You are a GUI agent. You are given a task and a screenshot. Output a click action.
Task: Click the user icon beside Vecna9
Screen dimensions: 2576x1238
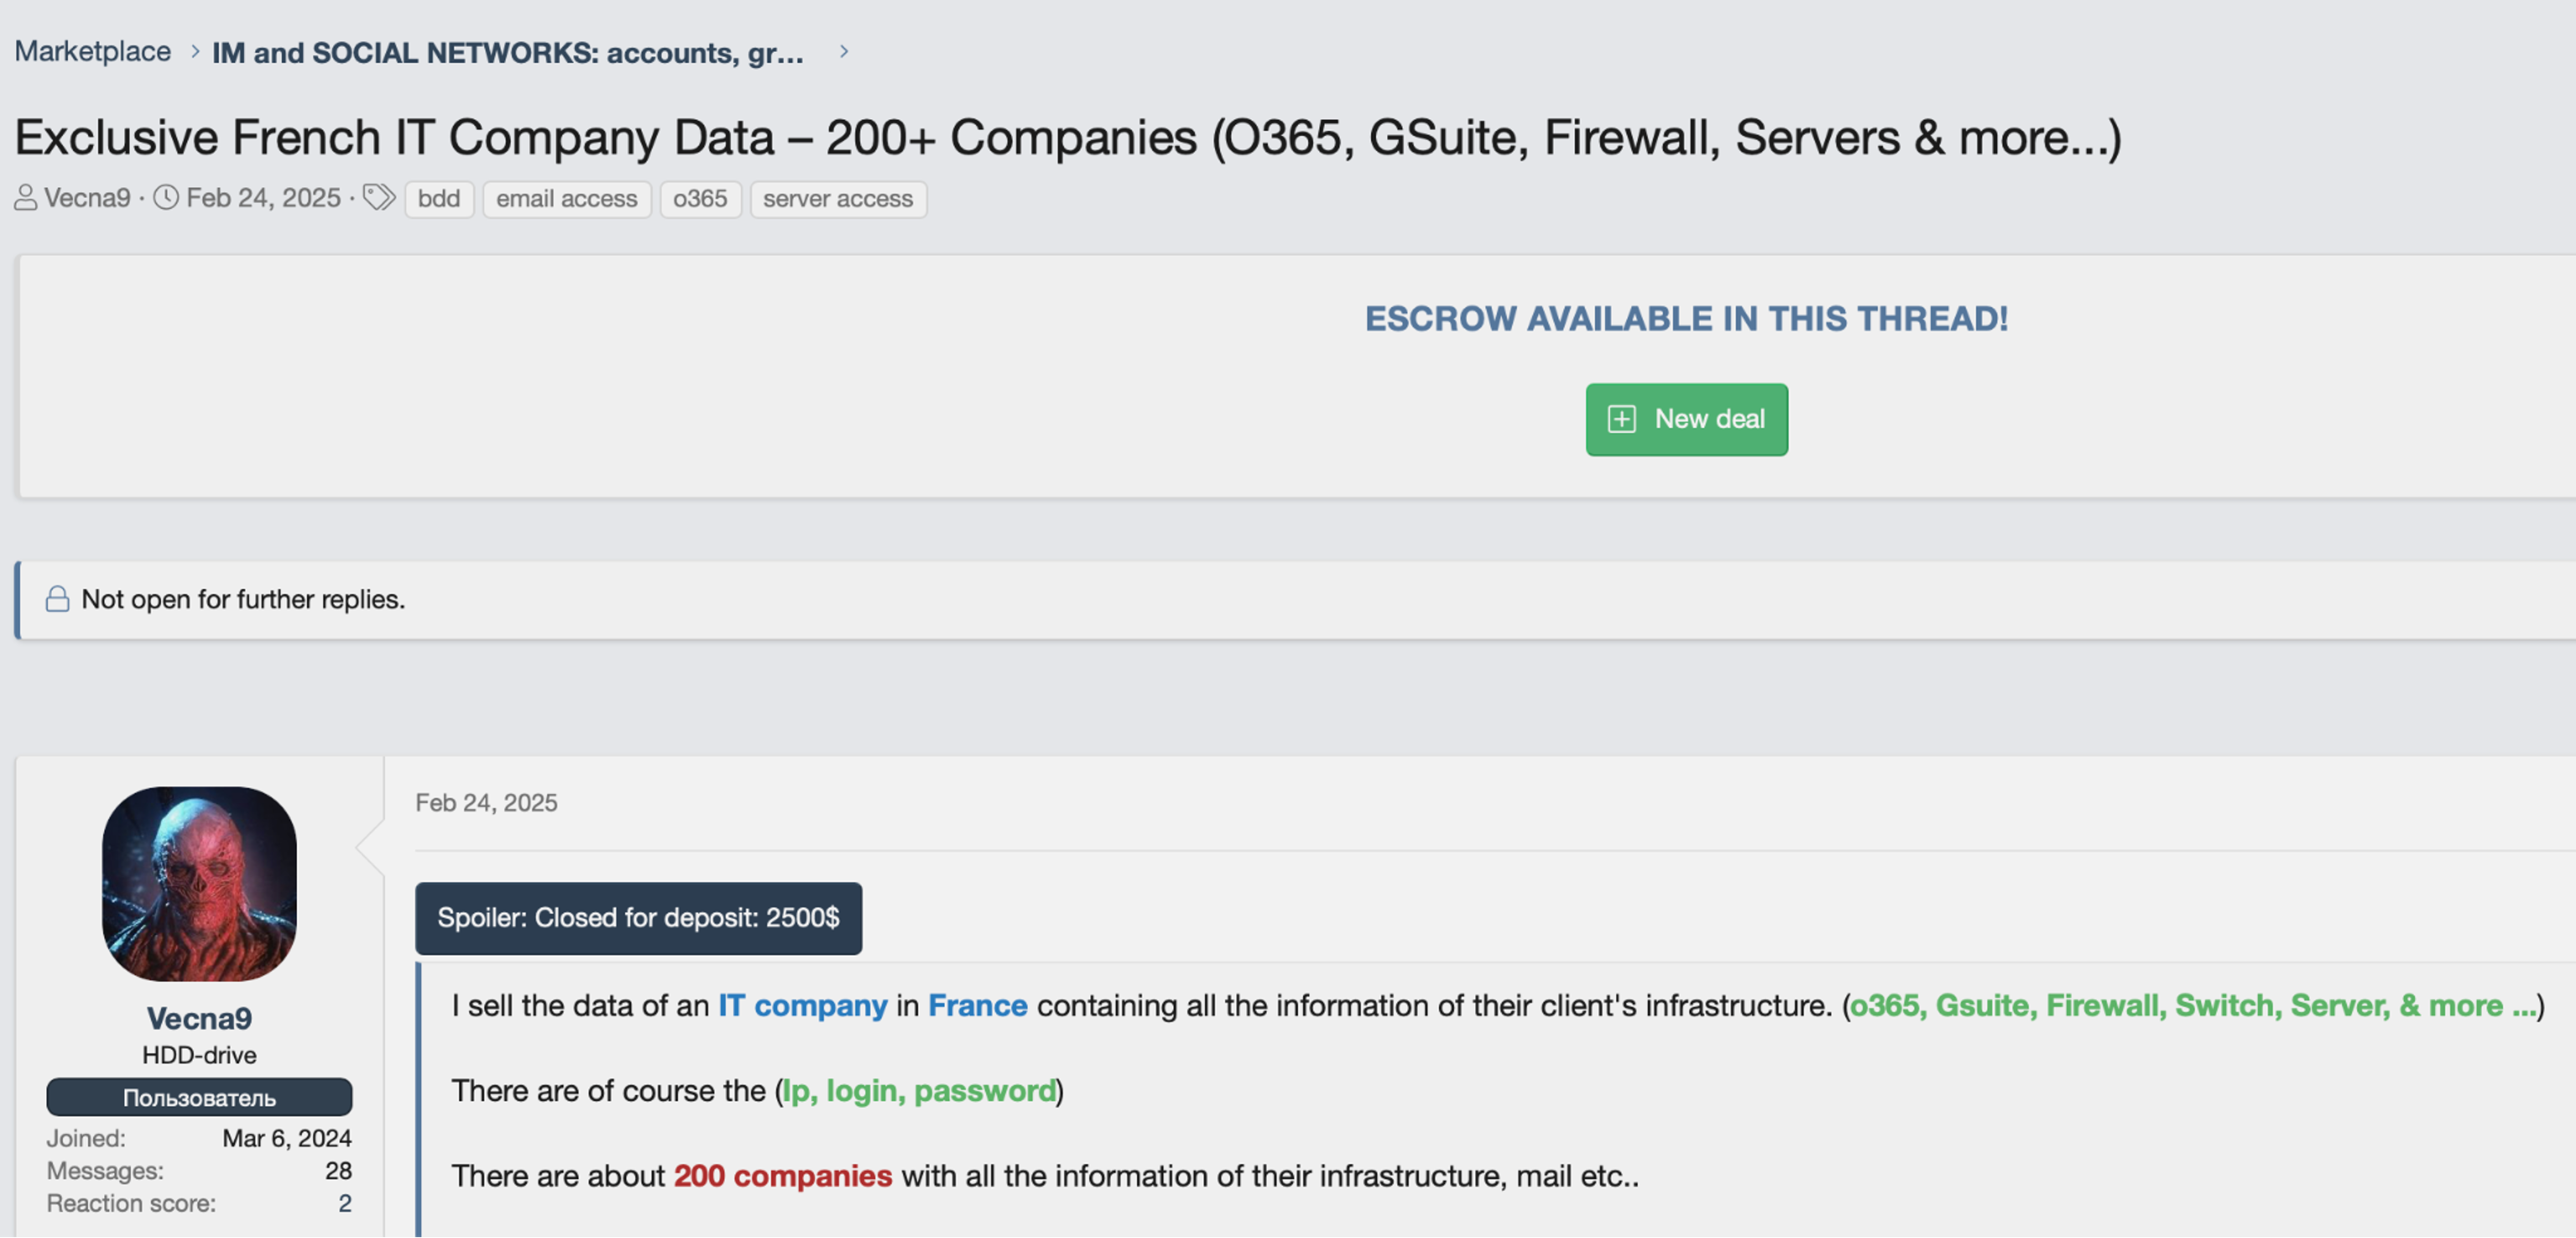click(x=25, y=198)
